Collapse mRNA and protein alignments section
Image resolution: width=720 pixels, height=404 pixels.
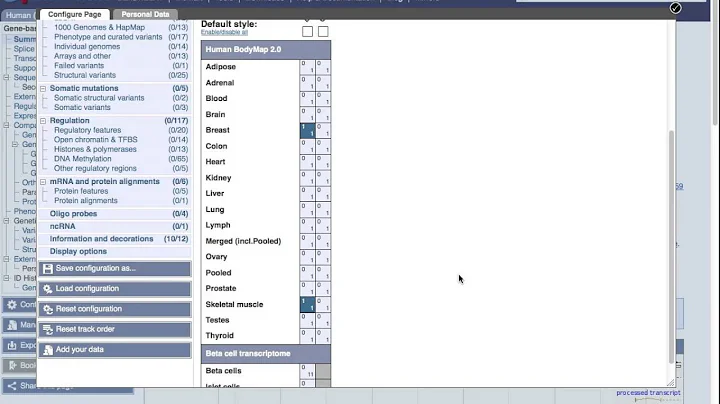click(43, 182)
